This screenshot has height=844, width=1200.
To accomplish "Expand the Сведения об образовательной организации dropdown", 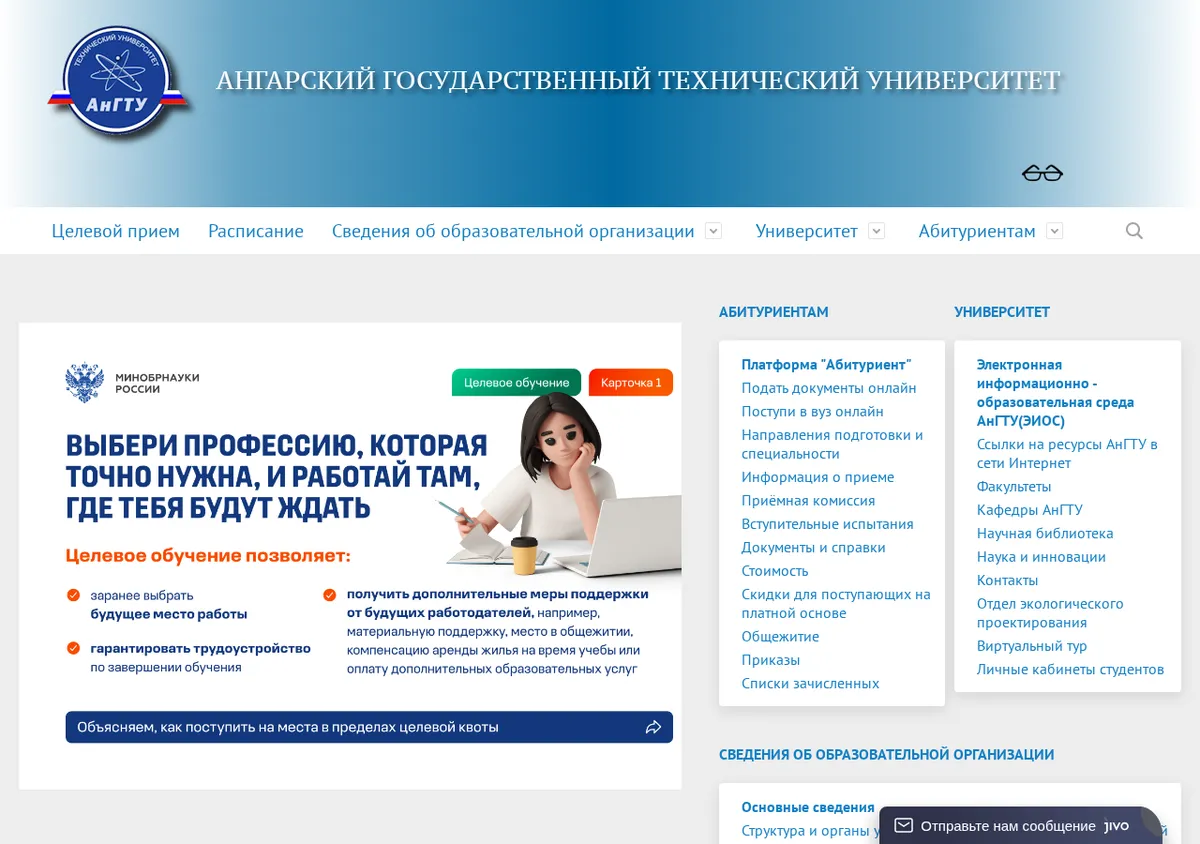I will click(713, 231).
